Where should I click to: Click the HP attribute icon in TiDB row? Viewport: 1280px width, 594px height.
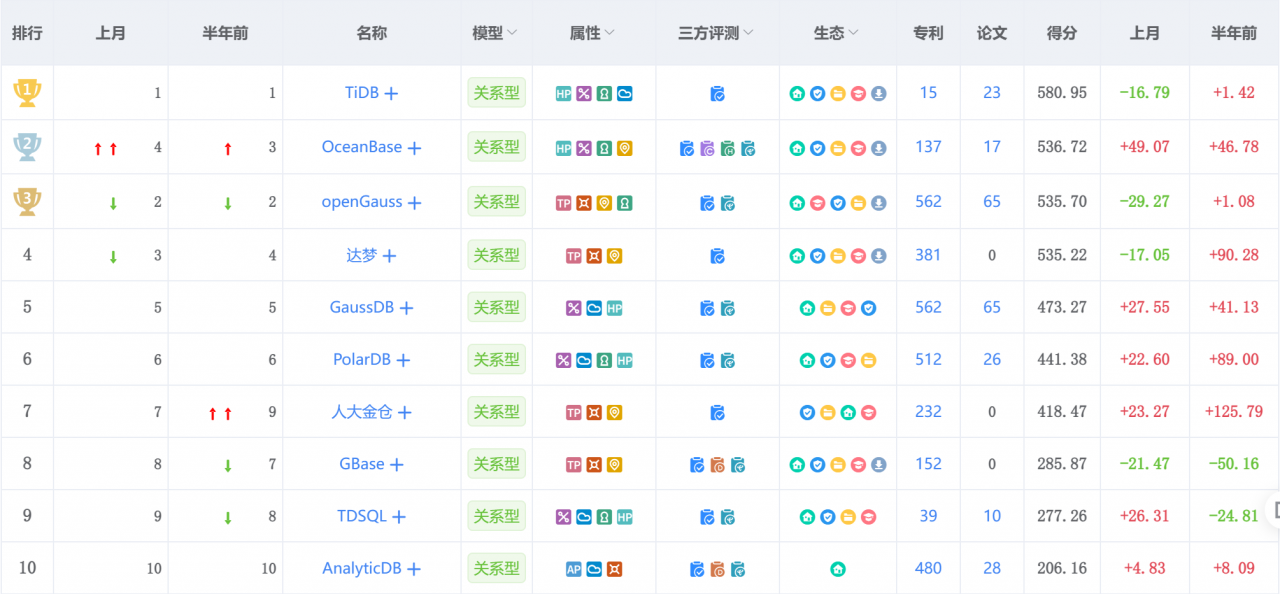coord(563,94)
